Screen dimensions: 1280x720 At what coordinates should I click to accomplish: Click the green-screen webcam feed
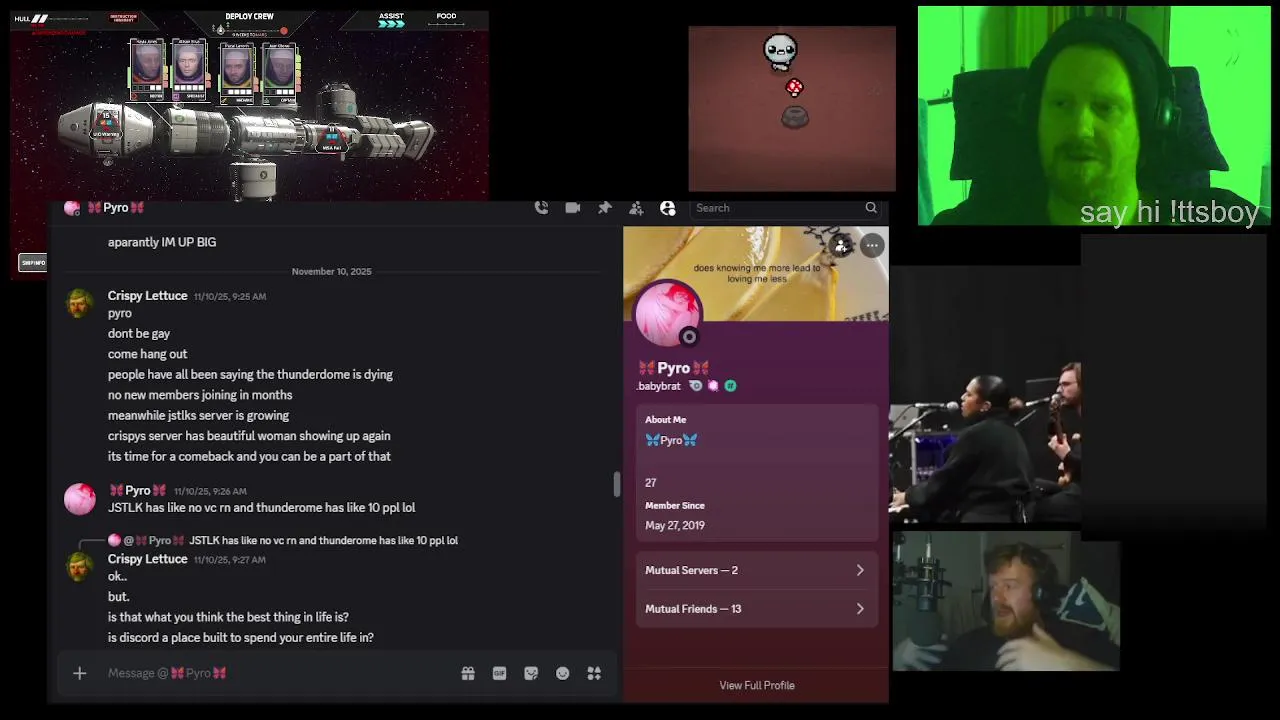coord(1094,116)
